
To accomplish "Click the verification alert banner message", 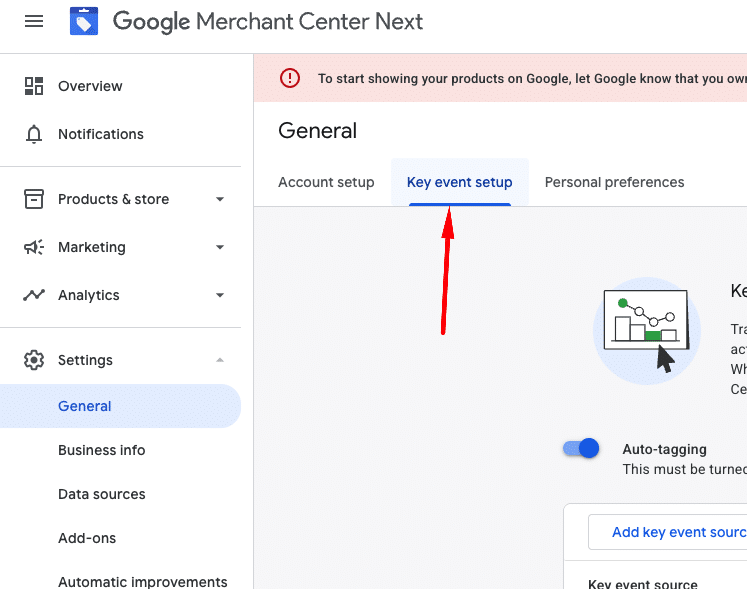I will click(532, 79).
